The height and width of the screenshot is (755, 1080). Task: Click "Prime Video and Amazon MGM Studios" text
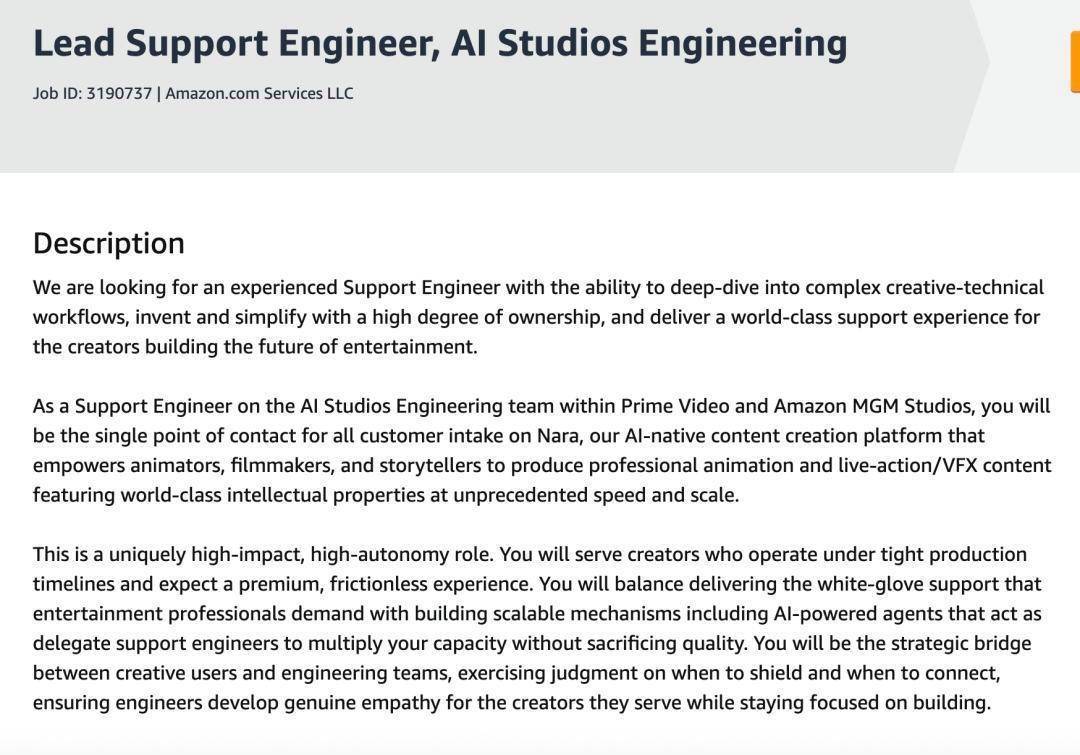tap(796, 406)
